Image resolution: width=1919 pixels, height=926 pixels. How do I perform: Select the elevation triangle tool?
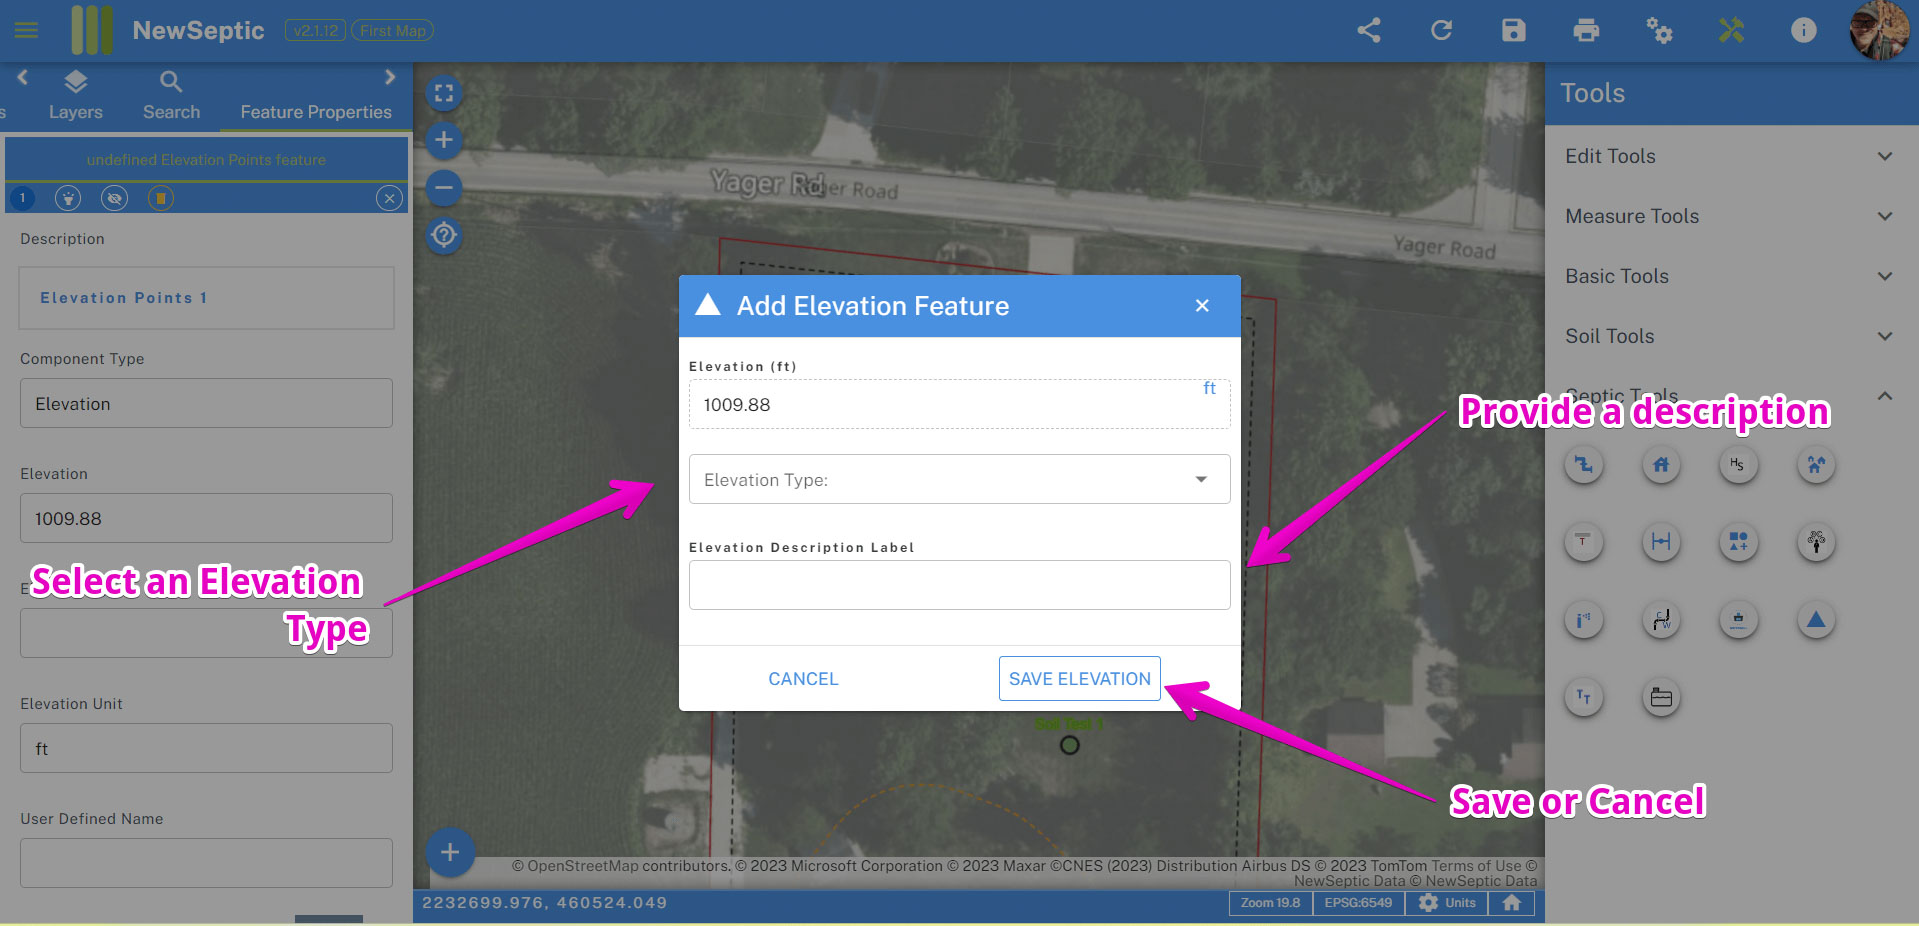pos(1816,620)
